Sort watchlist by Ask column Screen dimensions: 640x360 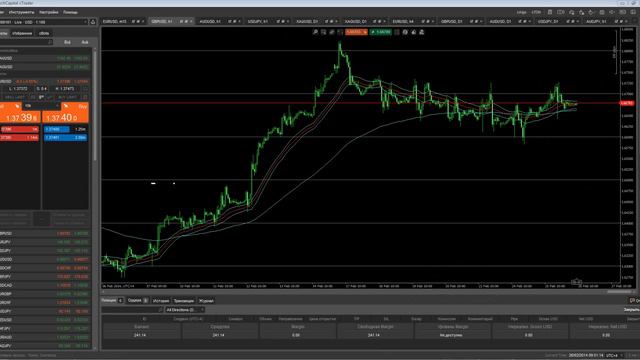point(84,42)
